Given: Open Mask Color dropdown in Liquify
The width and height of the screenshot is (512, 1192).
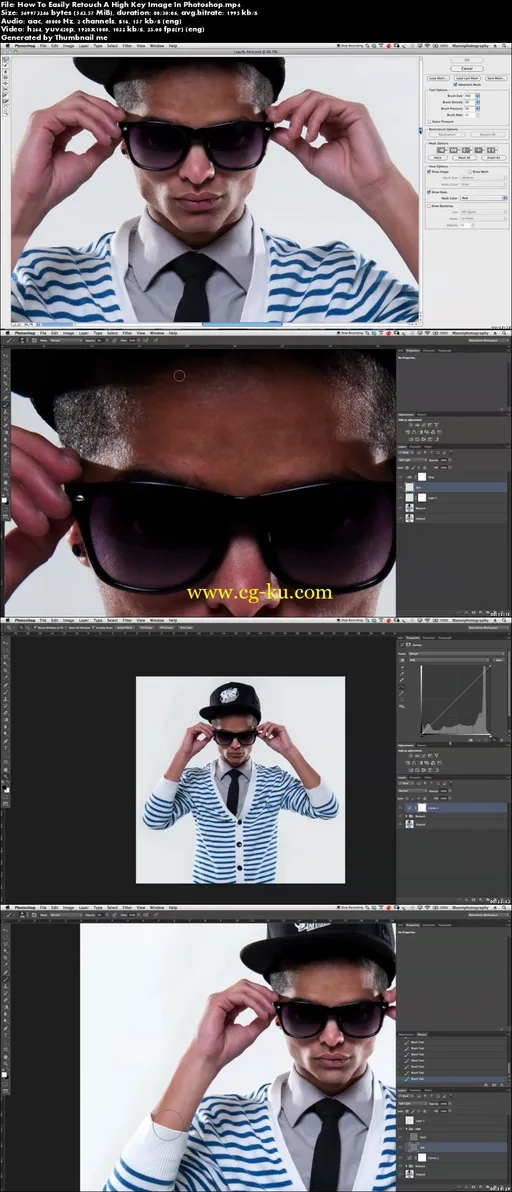Looking at the screenshot, I should (484, 198).
